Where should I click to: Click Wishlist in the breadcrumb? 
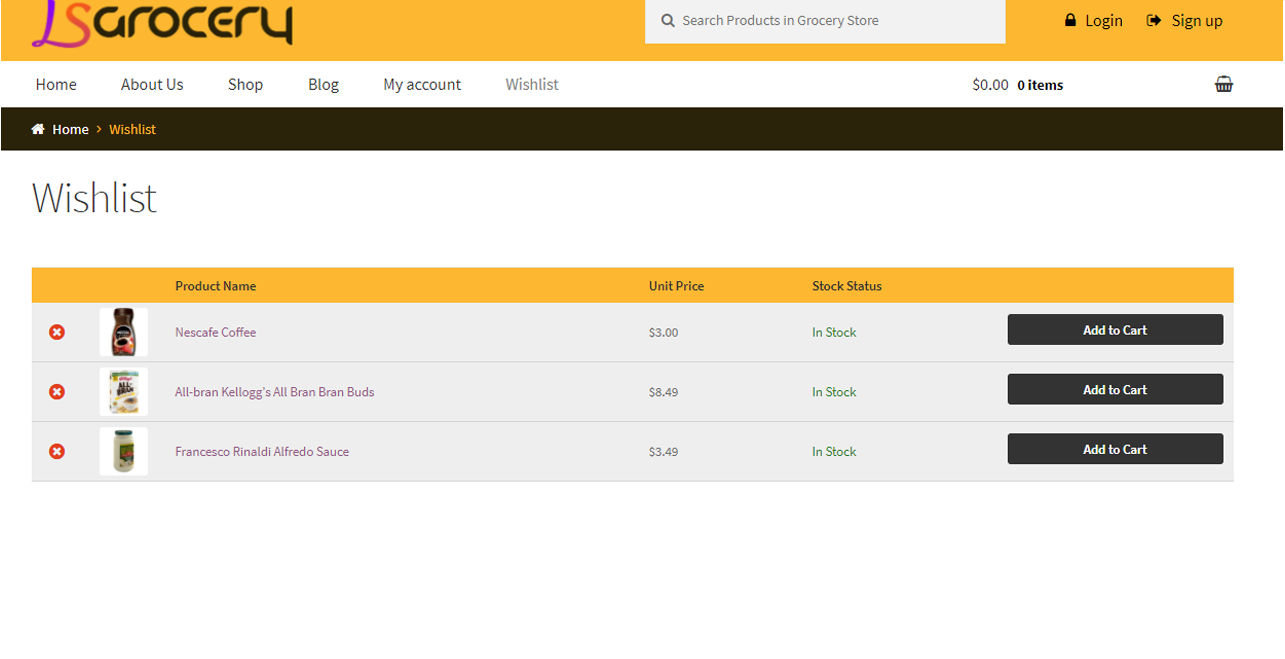click(x=132, y=129)
